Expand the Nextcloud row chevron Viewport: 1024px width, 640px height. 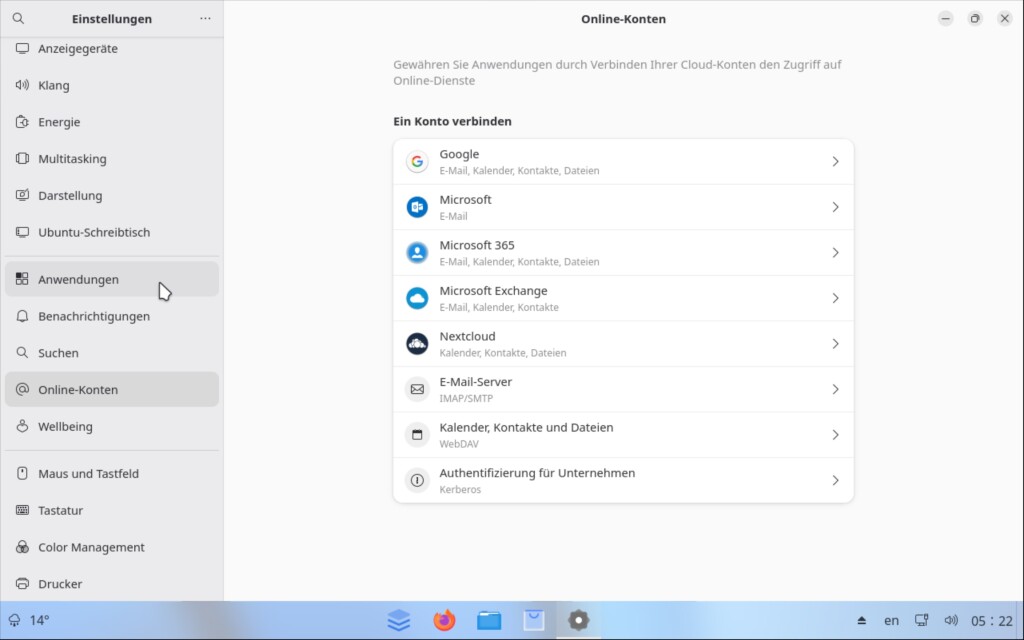(x=835, y=344)
